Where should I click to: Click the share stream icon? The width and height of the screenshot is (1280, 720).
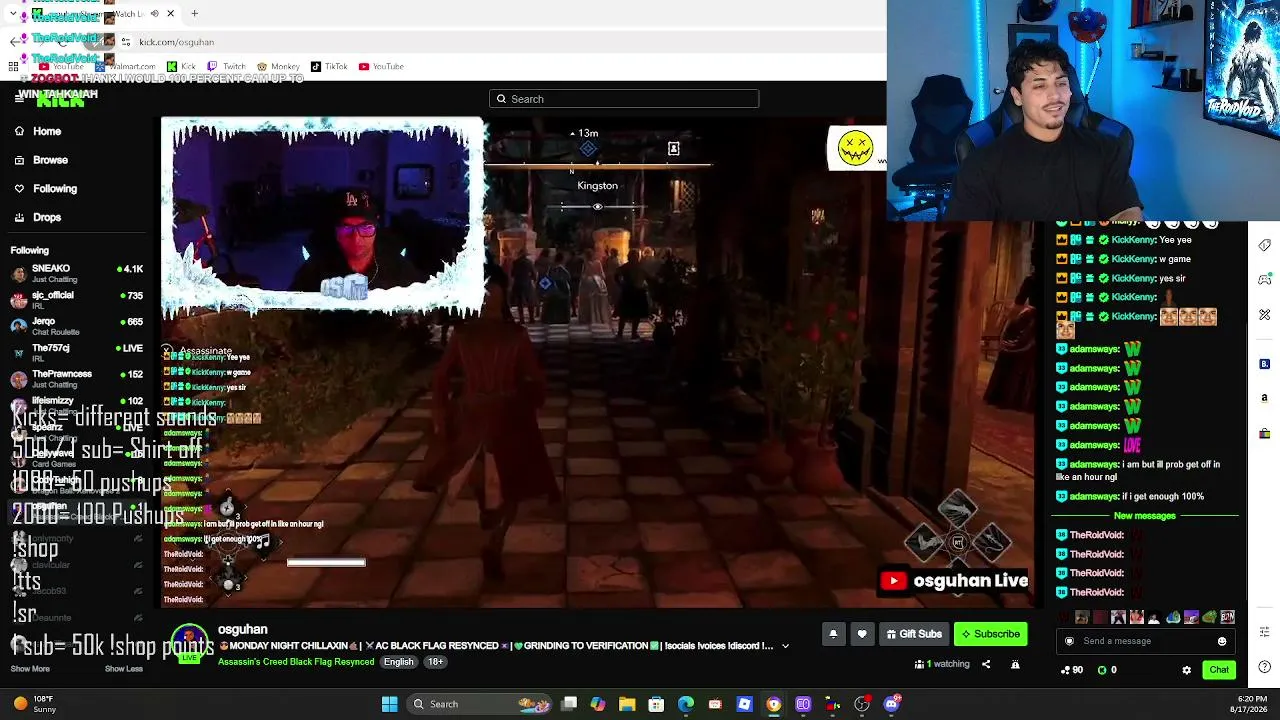986,664
